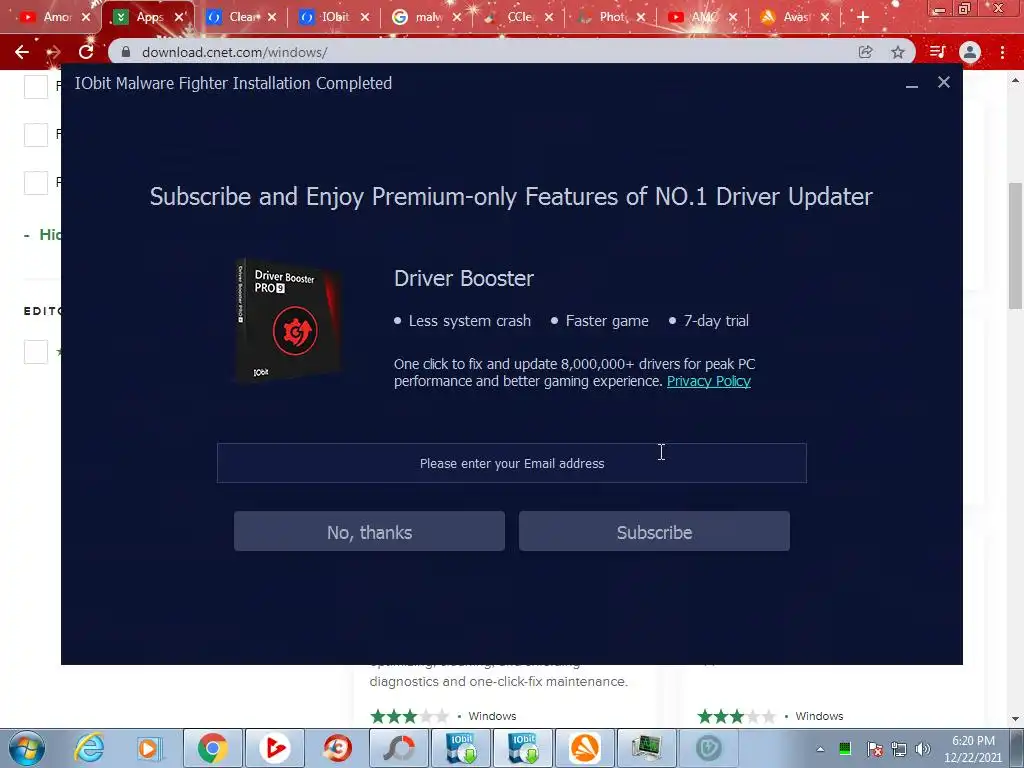1024x768 pixels.
Task: Open a new Chrome tab
Action: pos(863,18)
